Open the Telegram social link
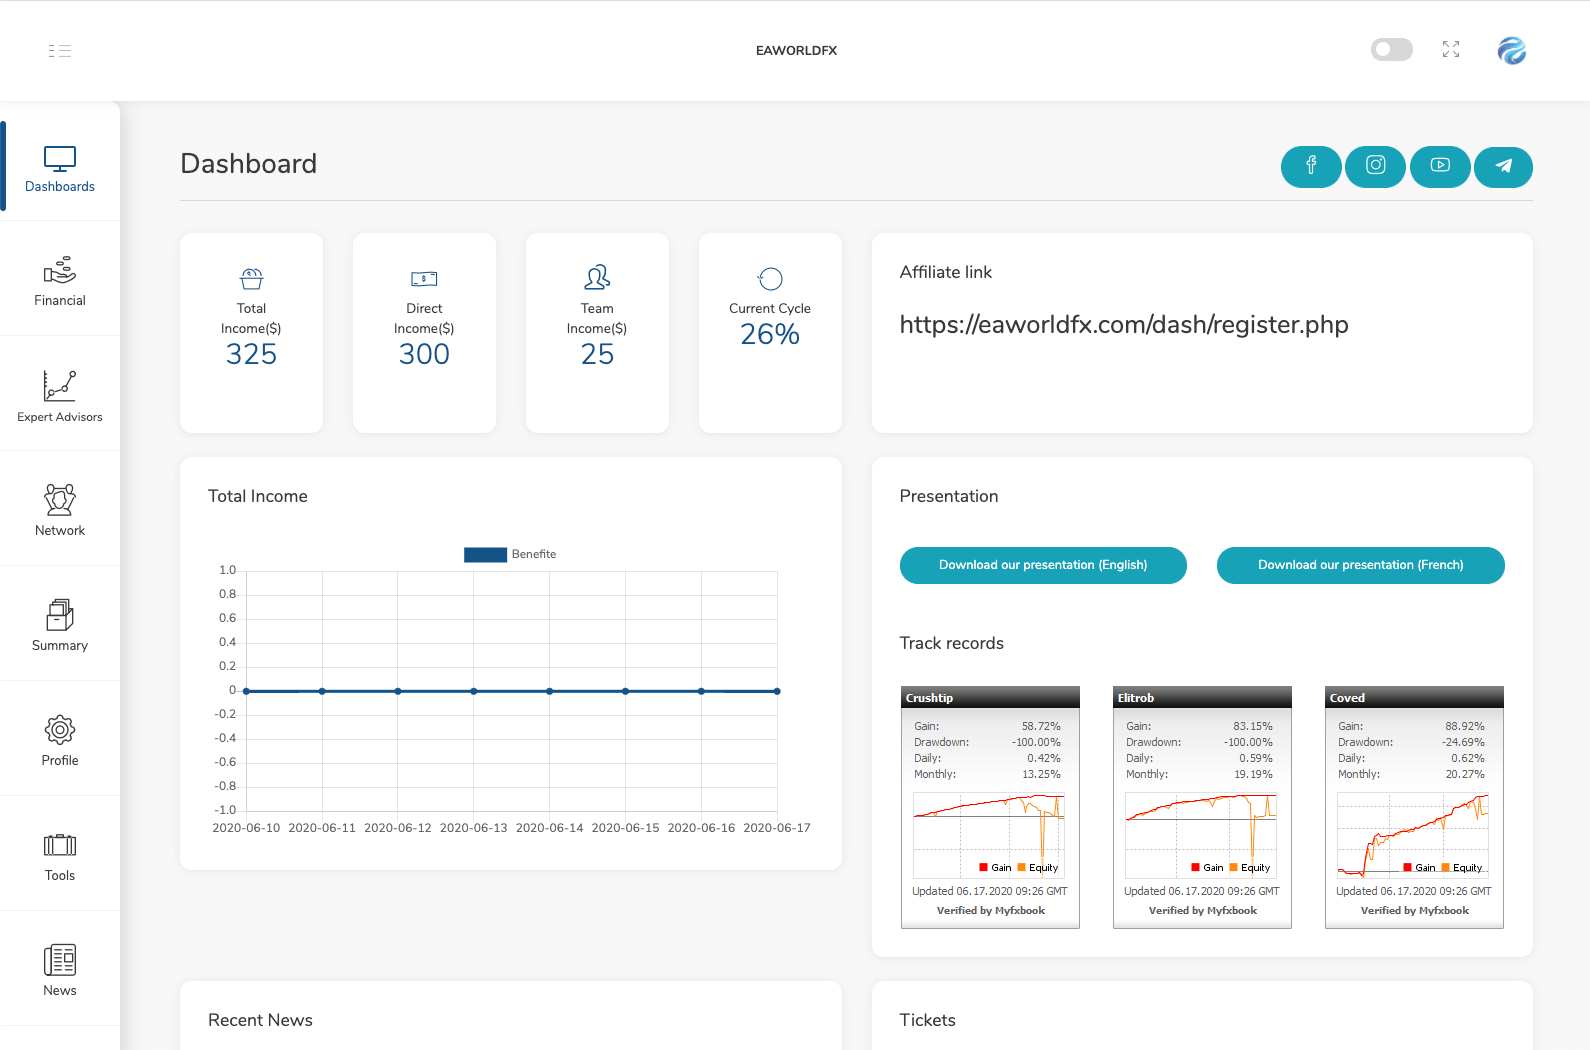This screenshot has height=1050, width=1590. tap(1503, 166)
